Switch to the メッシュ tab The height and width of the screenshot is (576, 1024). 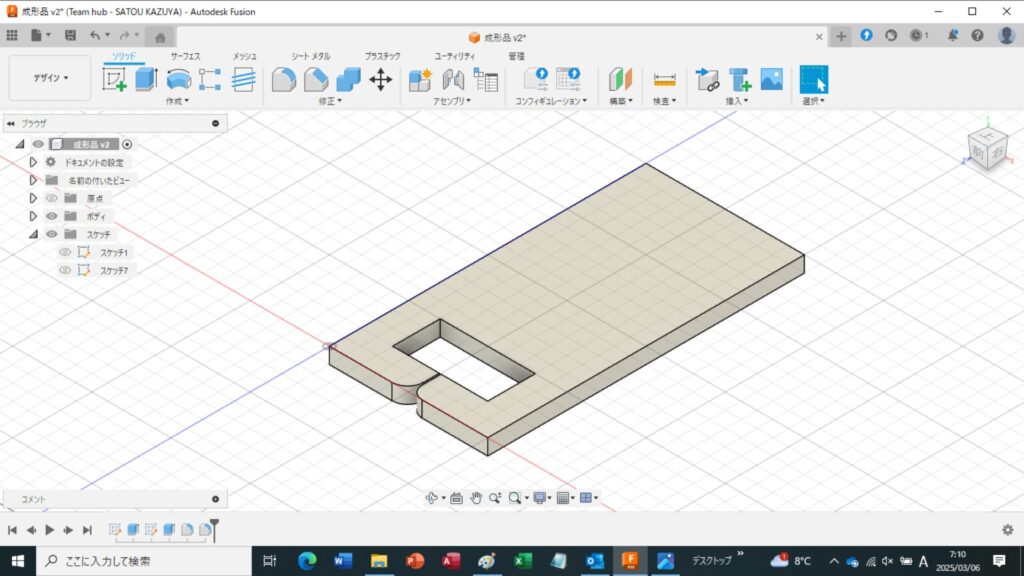coord(245,56)
